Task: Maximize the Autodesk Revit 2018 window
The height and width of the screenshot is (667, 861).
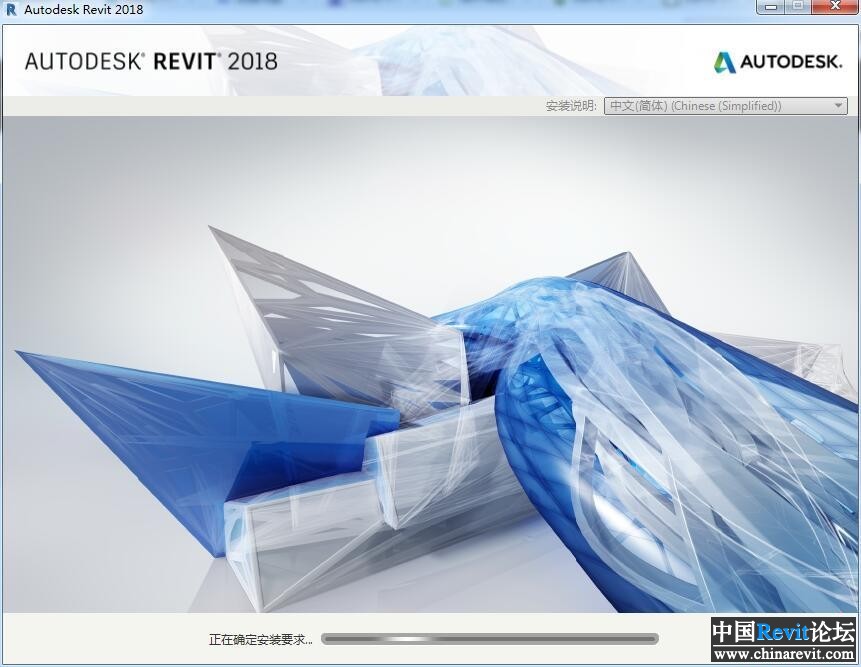Action: (x=799, y=7)
